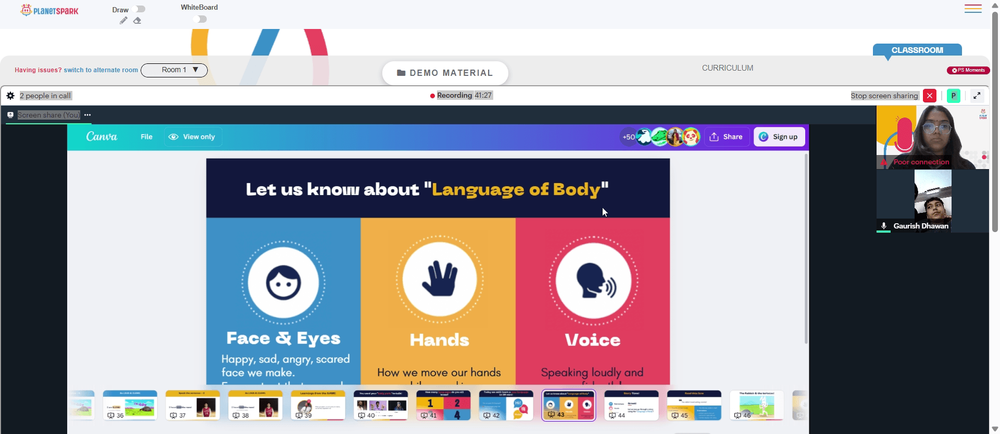Click the Canva logo

click(x=101, y=136)
